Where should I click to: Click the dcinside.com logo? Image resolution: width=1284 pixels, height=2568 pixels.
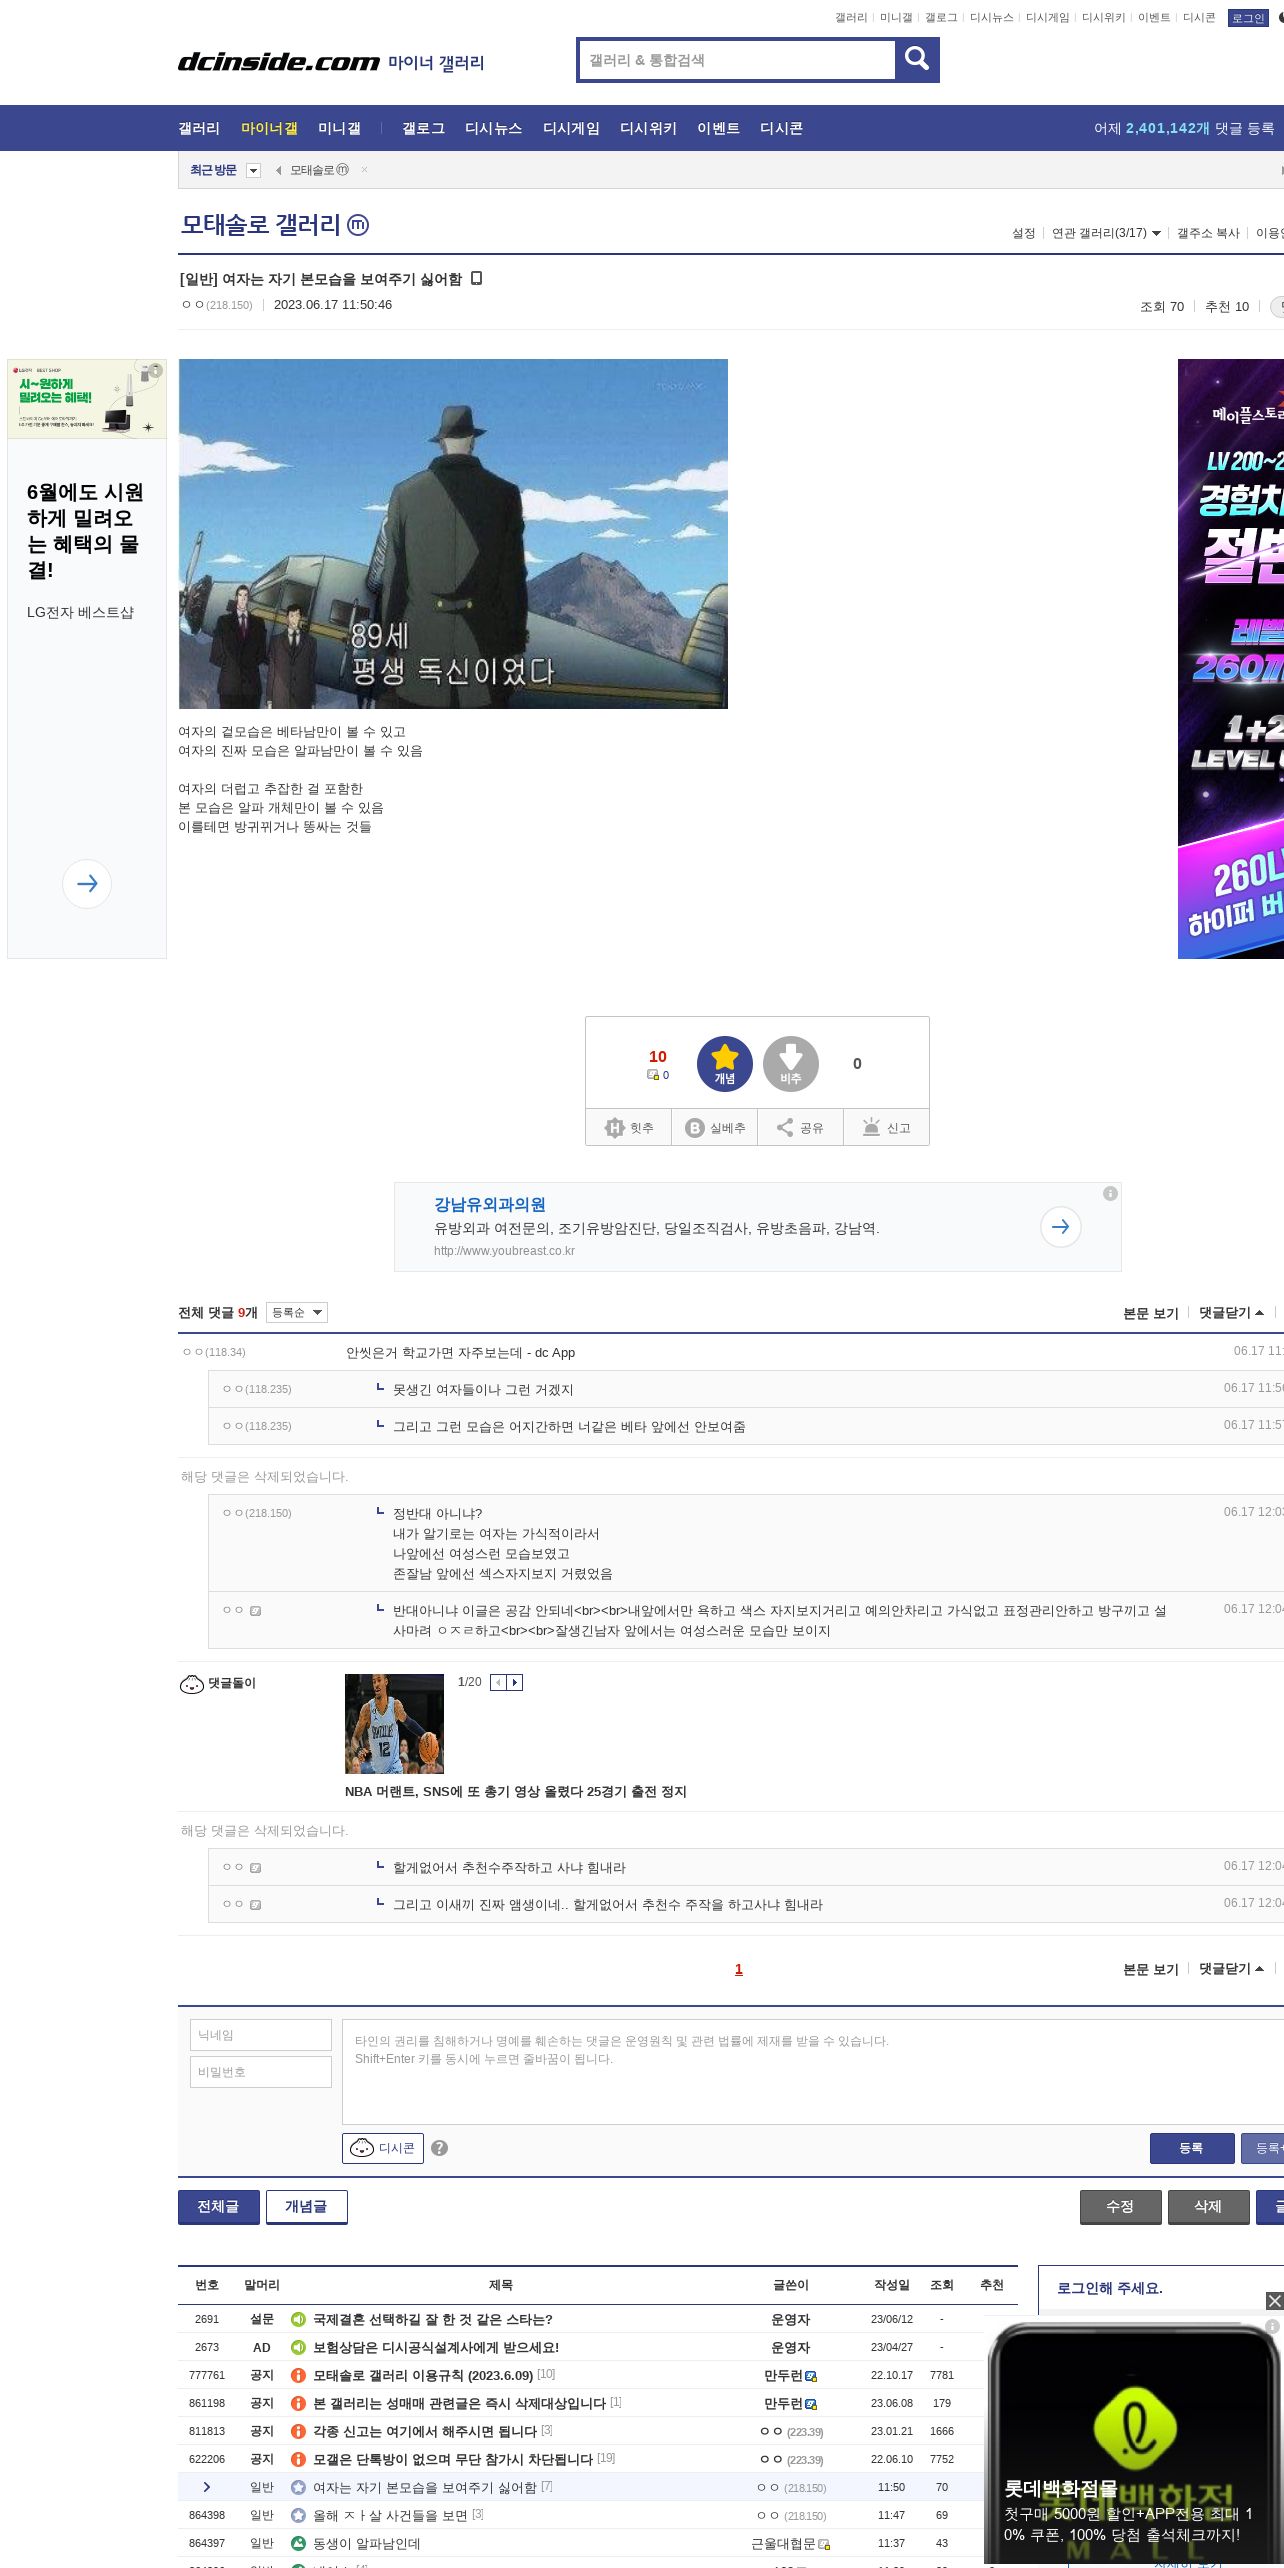click(279, 62)
